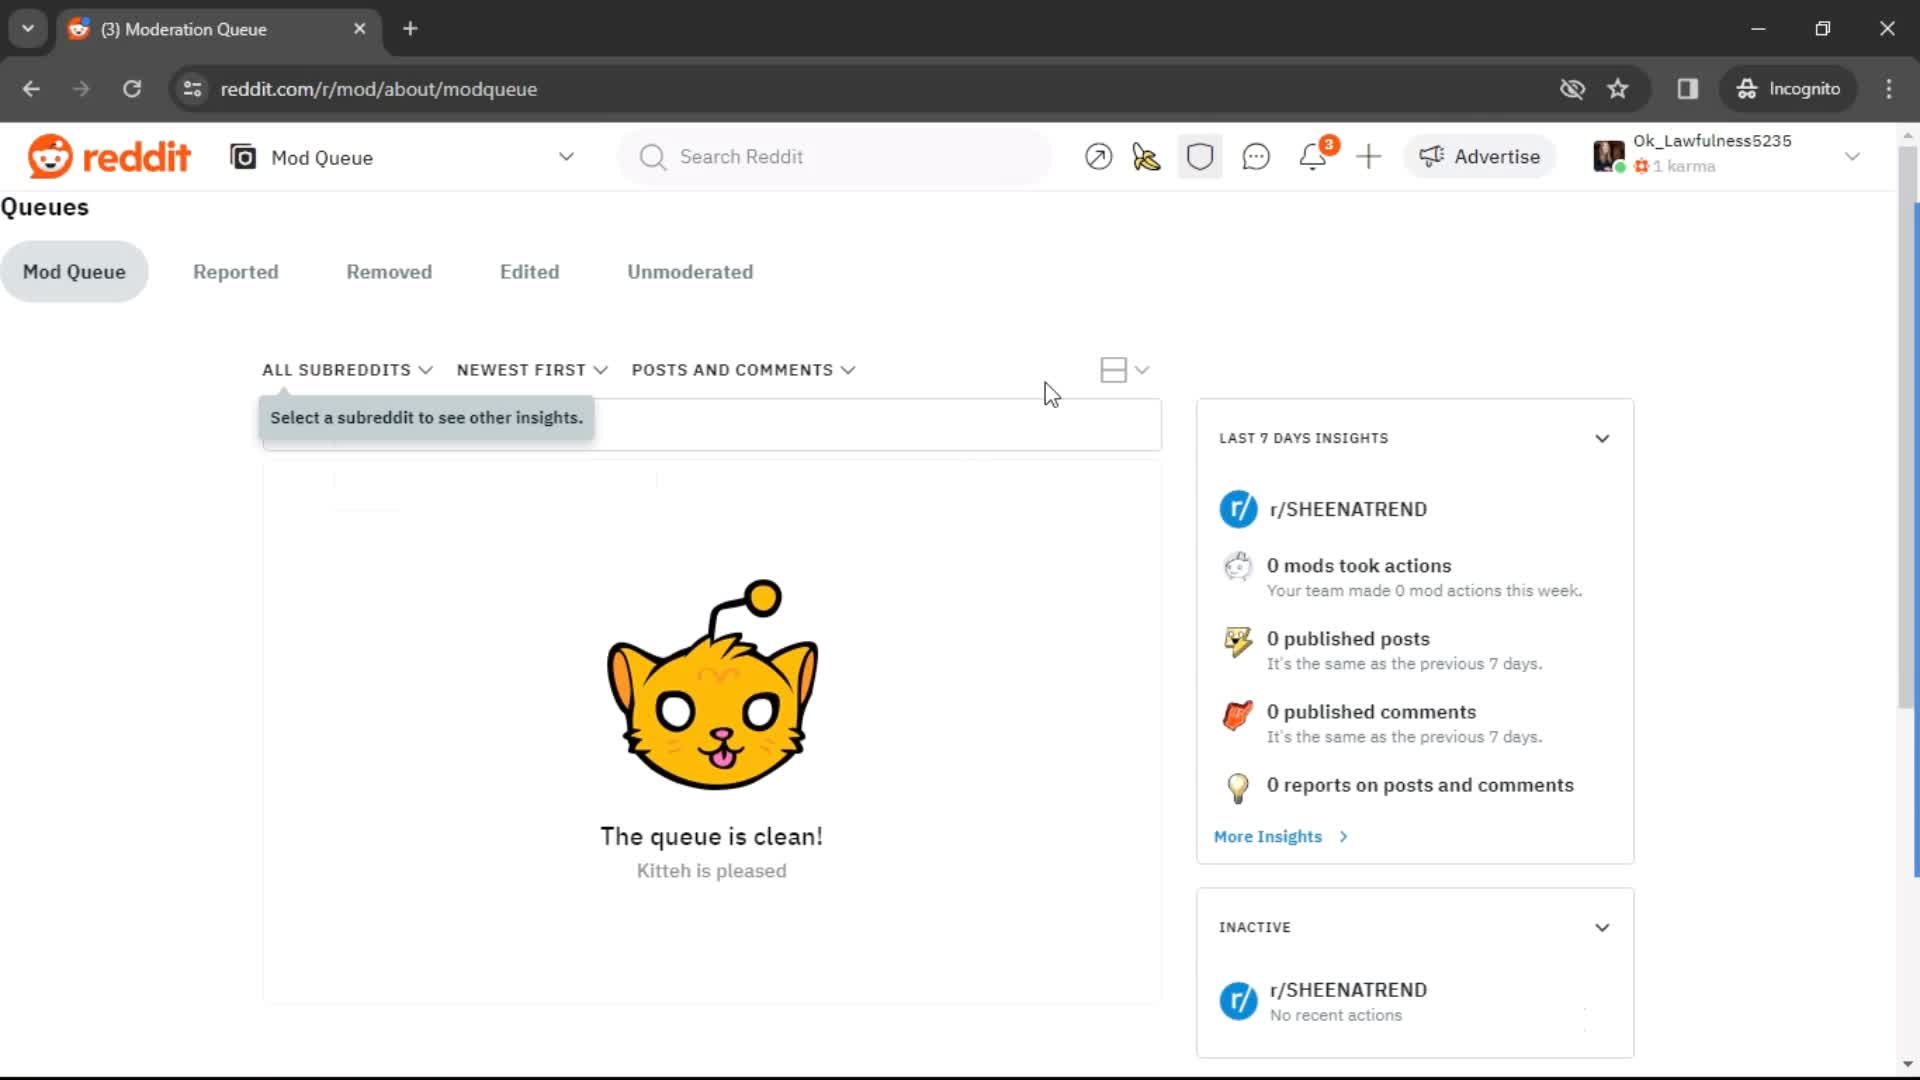Image resolution: width=1920 pixels, height=1080 pixels.
Task: Click the banana icon in the top bar
Action: pyautogui.click(x=1146, y=156)
